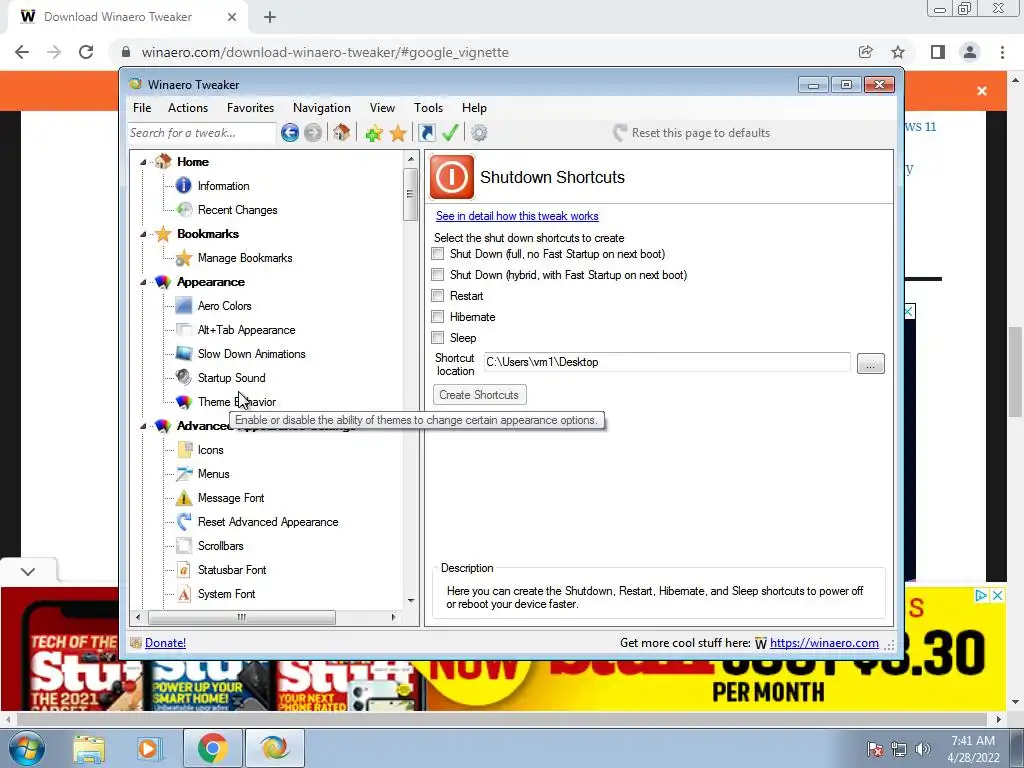Check Shut Down full no Fast Startup
1024x768 pixels.
[x=438, y=254]
